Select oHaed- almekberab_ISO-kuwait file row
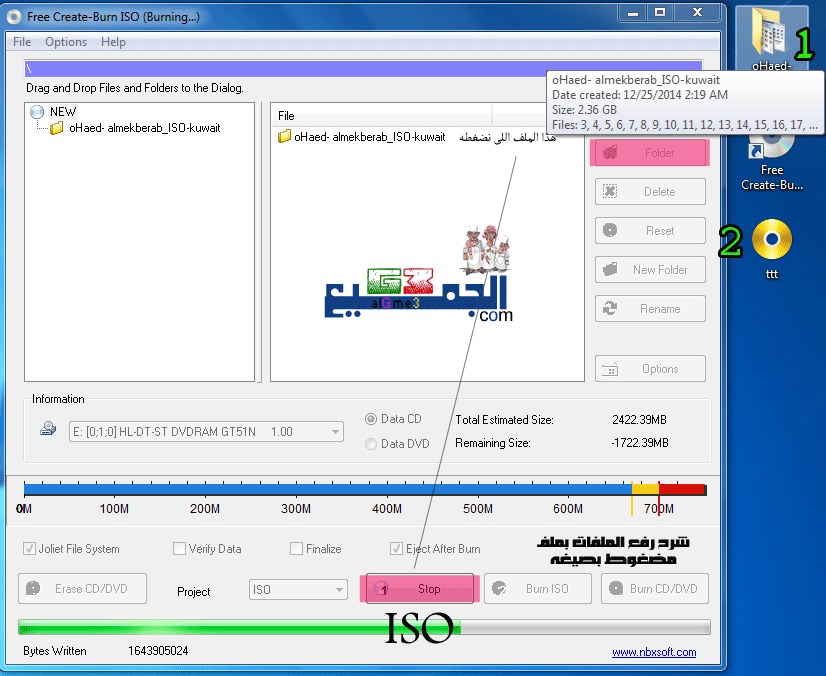The height and width of the screenshot is (676, 826). coord(369,137)
